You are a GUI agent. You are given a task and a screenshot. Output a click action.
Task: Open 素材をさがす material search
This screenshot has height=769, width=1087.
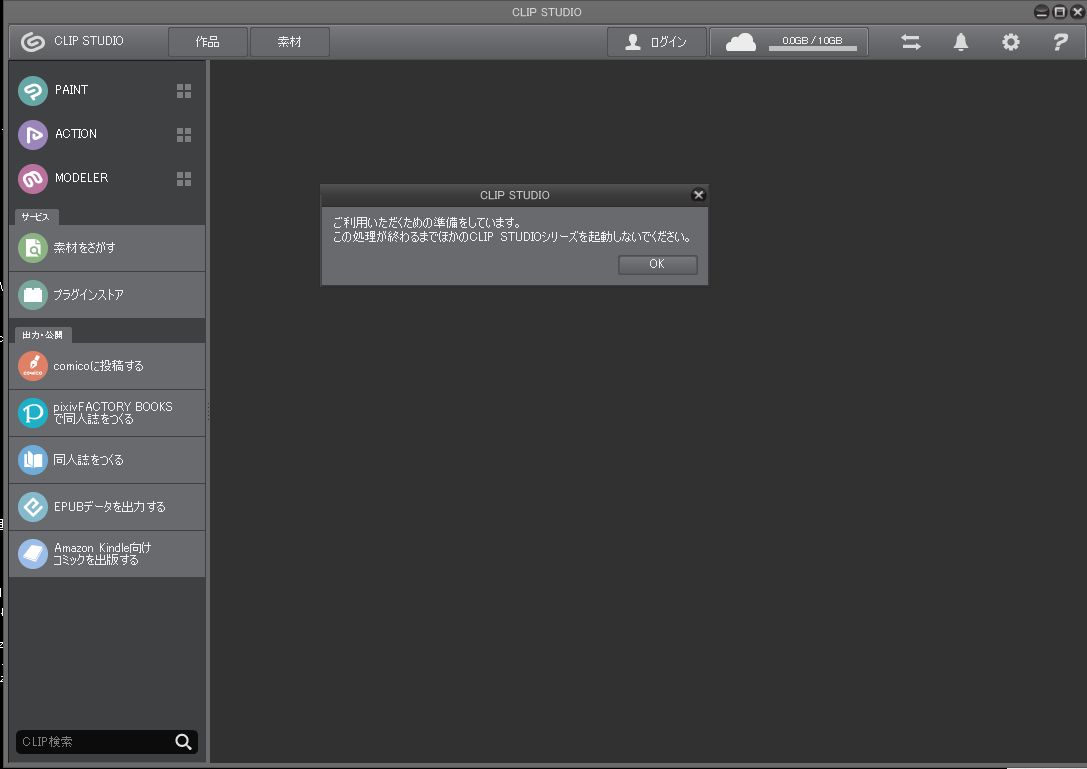point(107,248)
